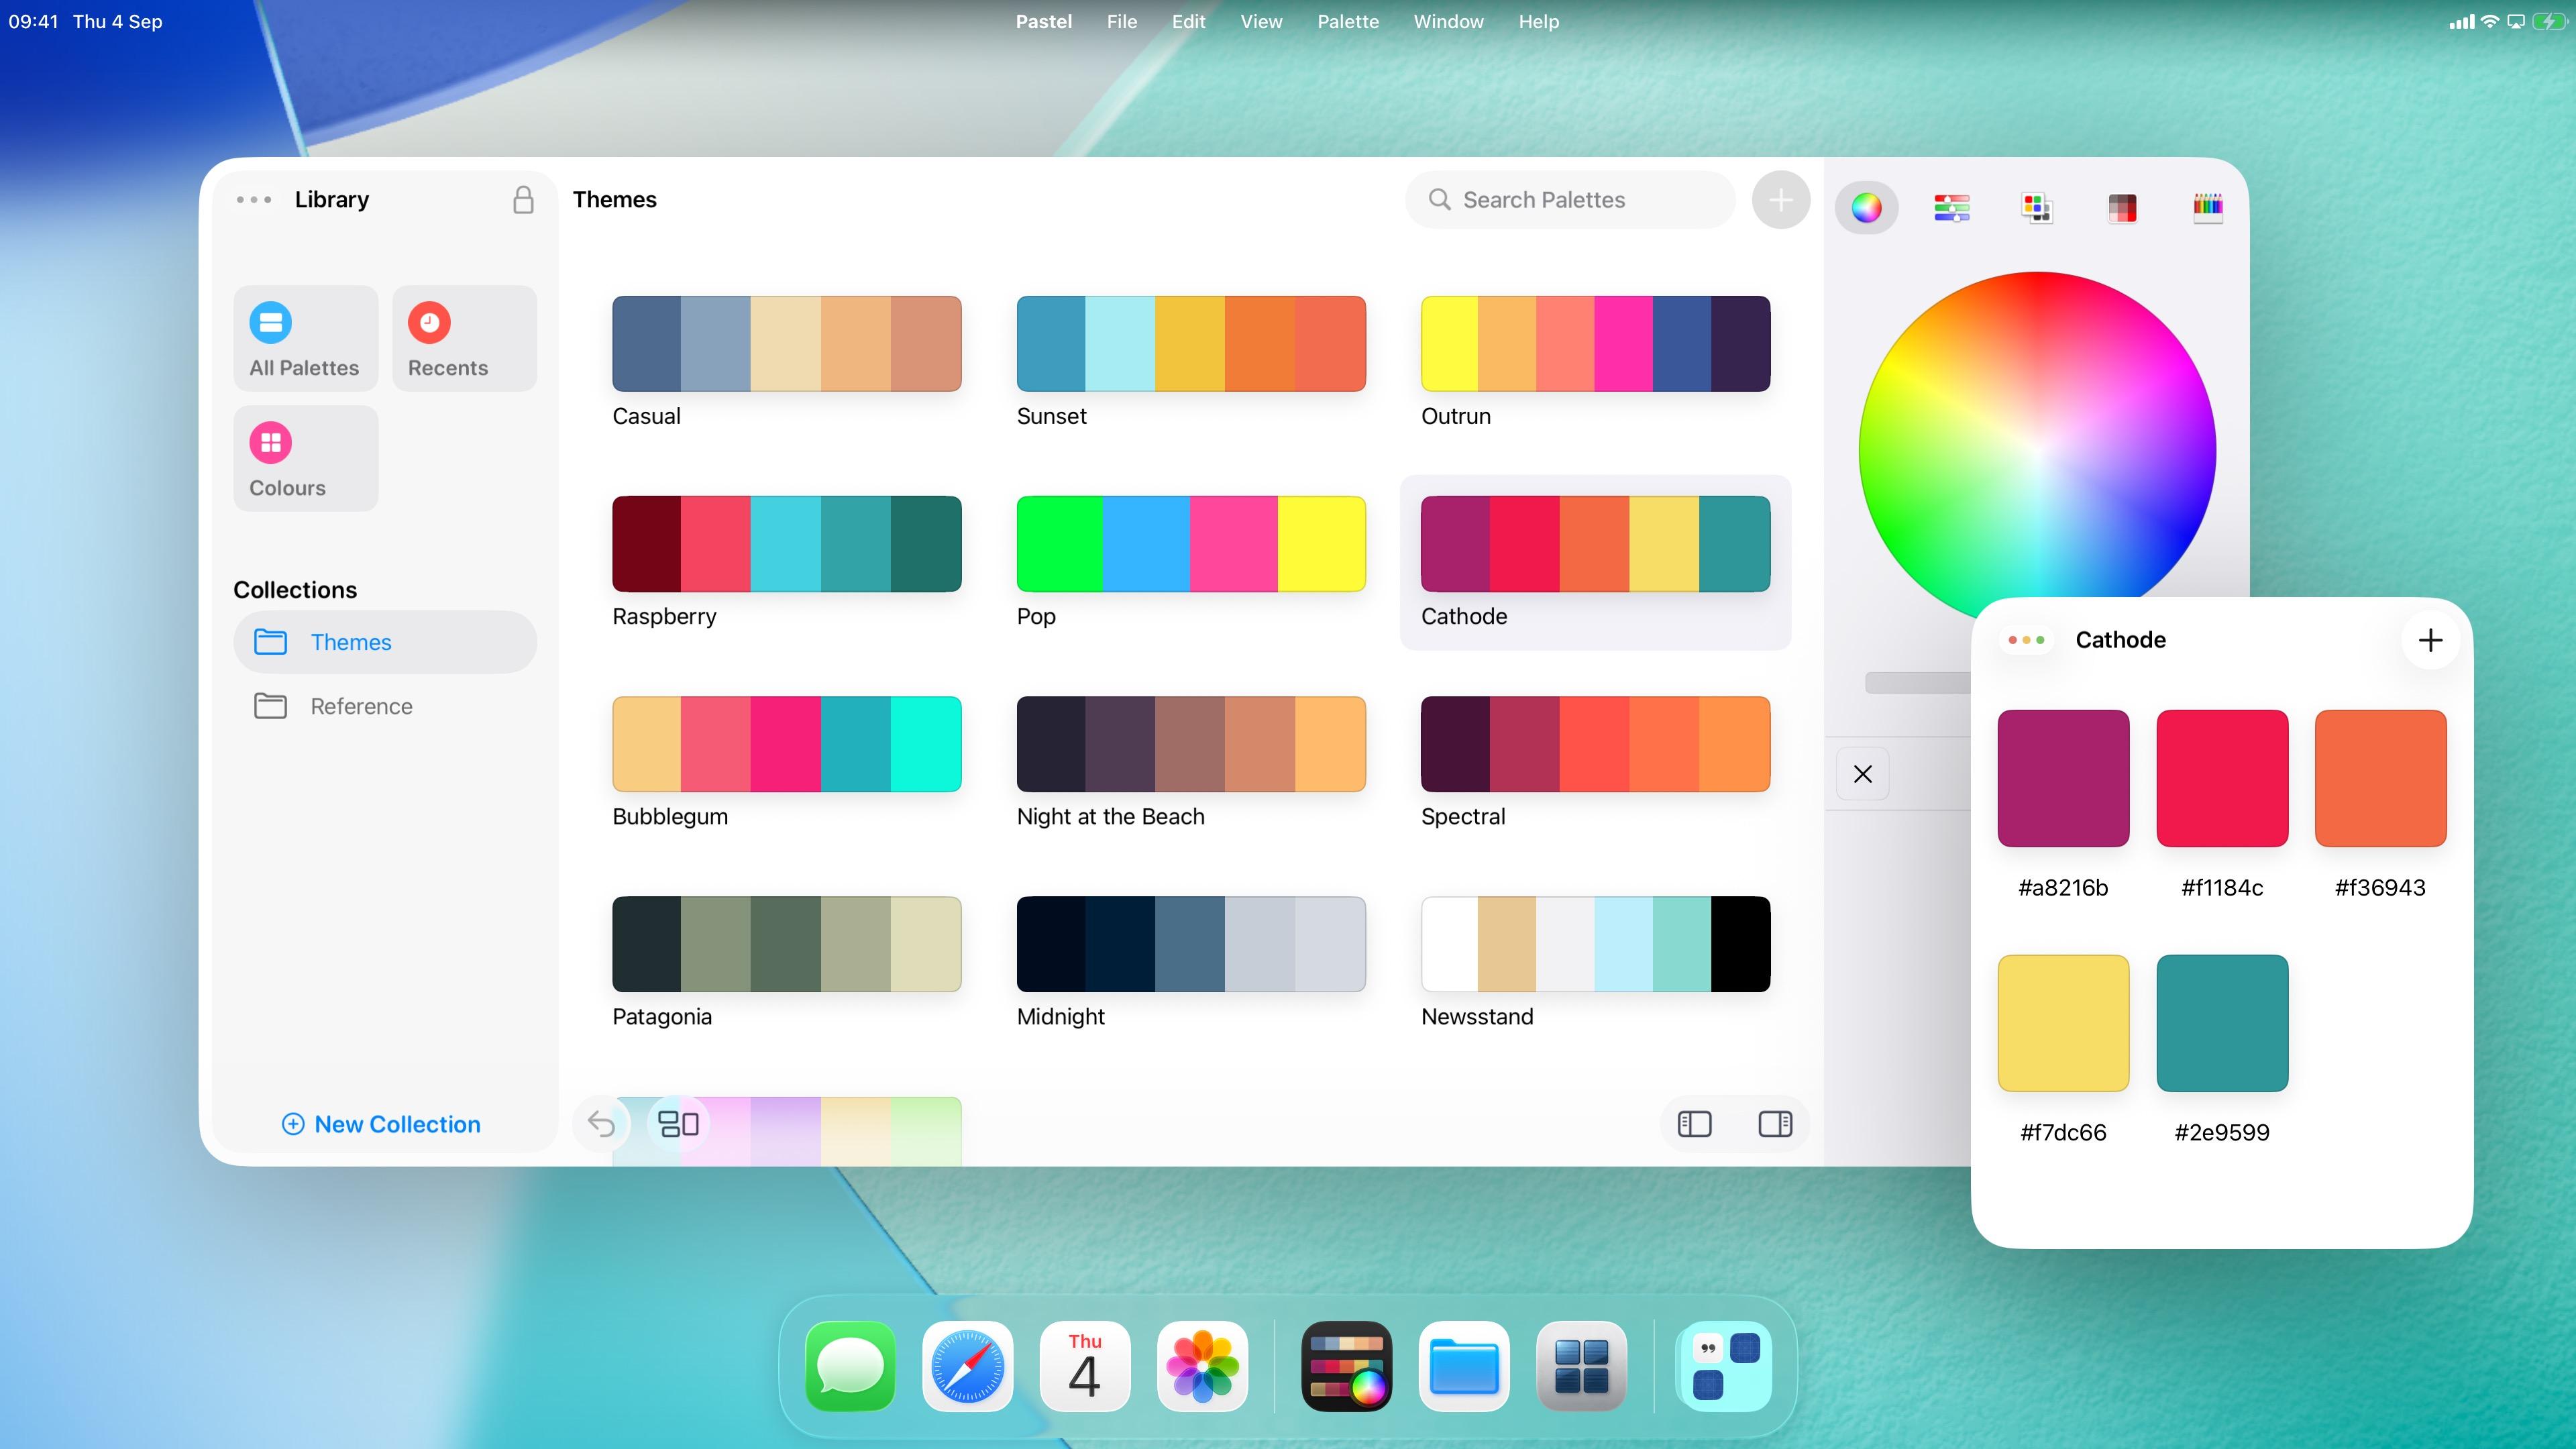Select the Themes collection

point(385,642)
